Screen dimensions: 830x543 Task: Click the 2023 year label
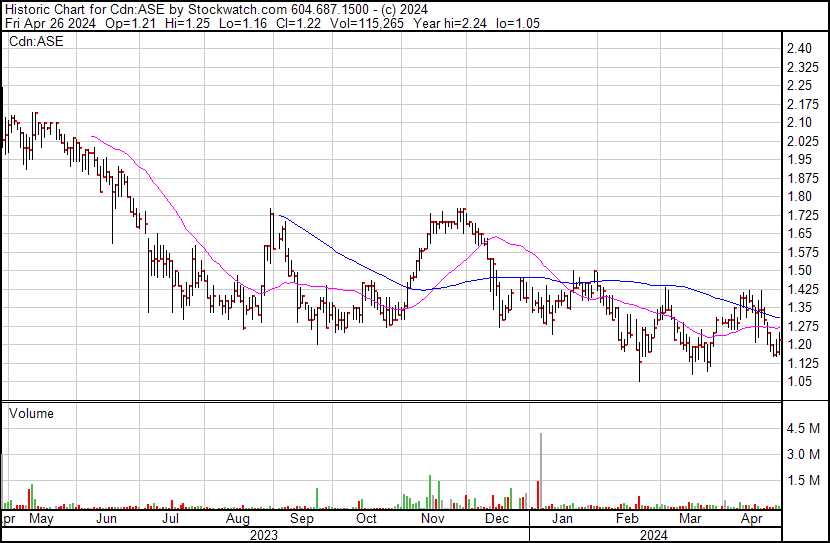pyautogui.click(x=264, y=535)
